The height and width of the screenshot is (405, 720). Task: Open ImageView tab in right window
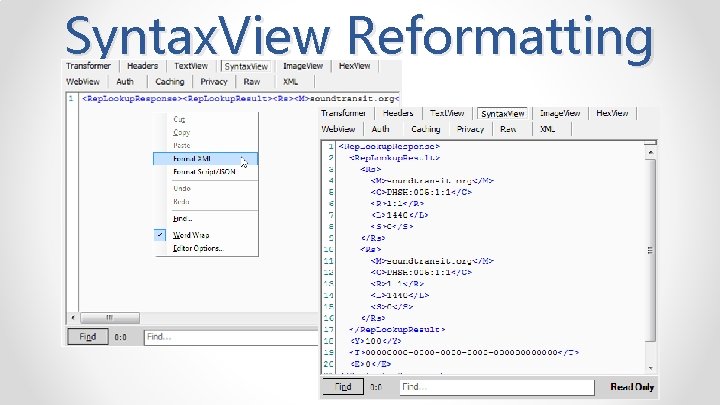pos(560,113)
